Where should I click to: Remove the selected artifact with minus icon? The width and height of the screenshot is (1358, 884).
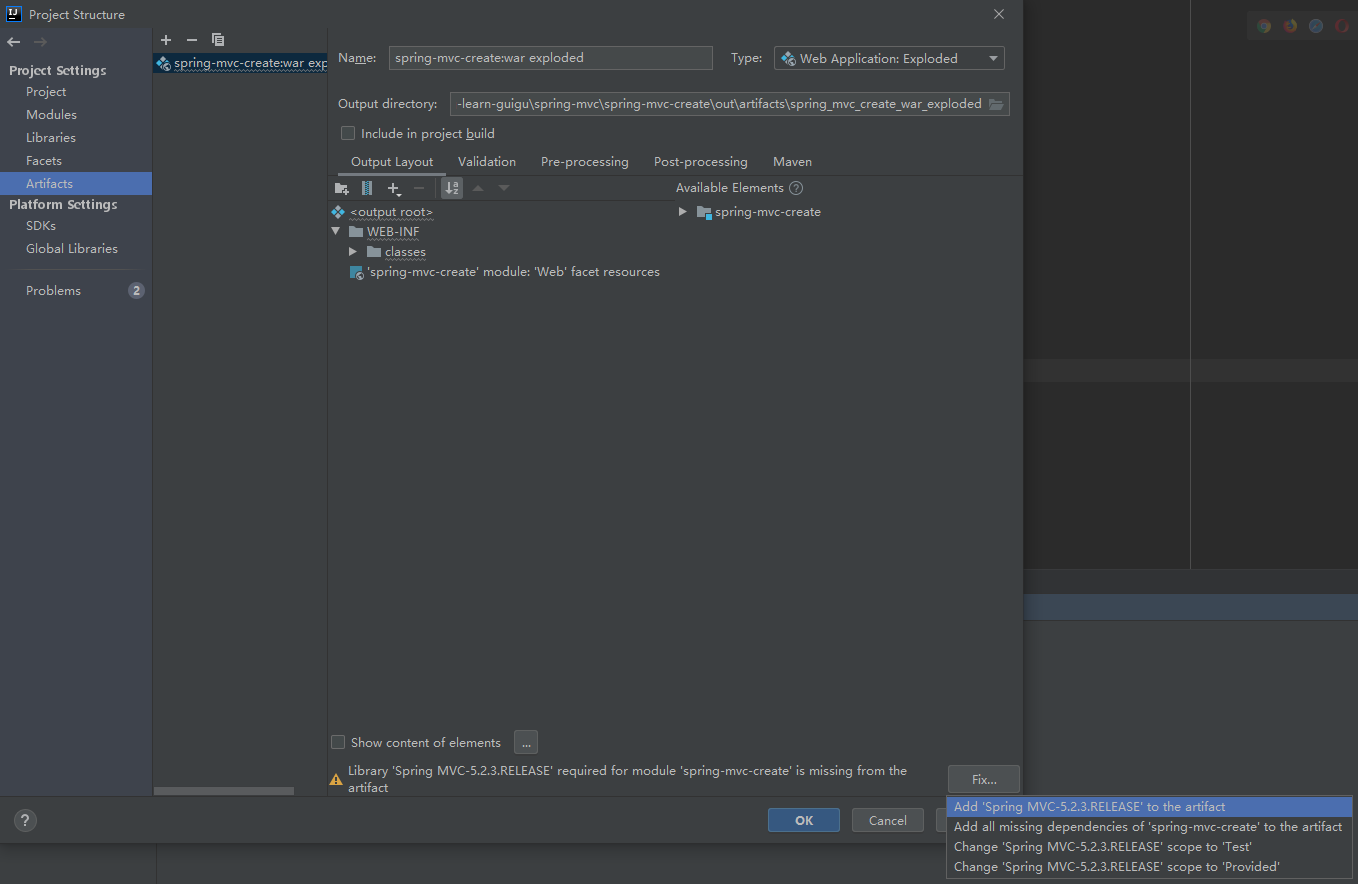[192, 40]
